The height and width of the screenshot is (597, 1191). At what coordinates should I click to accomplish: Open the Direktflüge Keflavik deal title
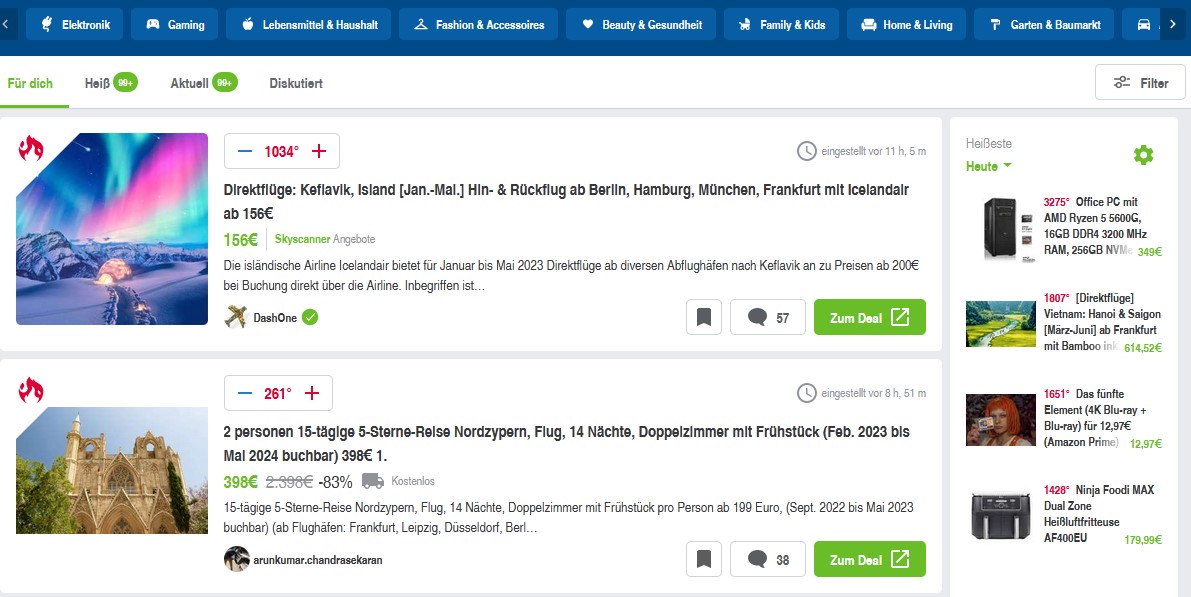point(566,201)
